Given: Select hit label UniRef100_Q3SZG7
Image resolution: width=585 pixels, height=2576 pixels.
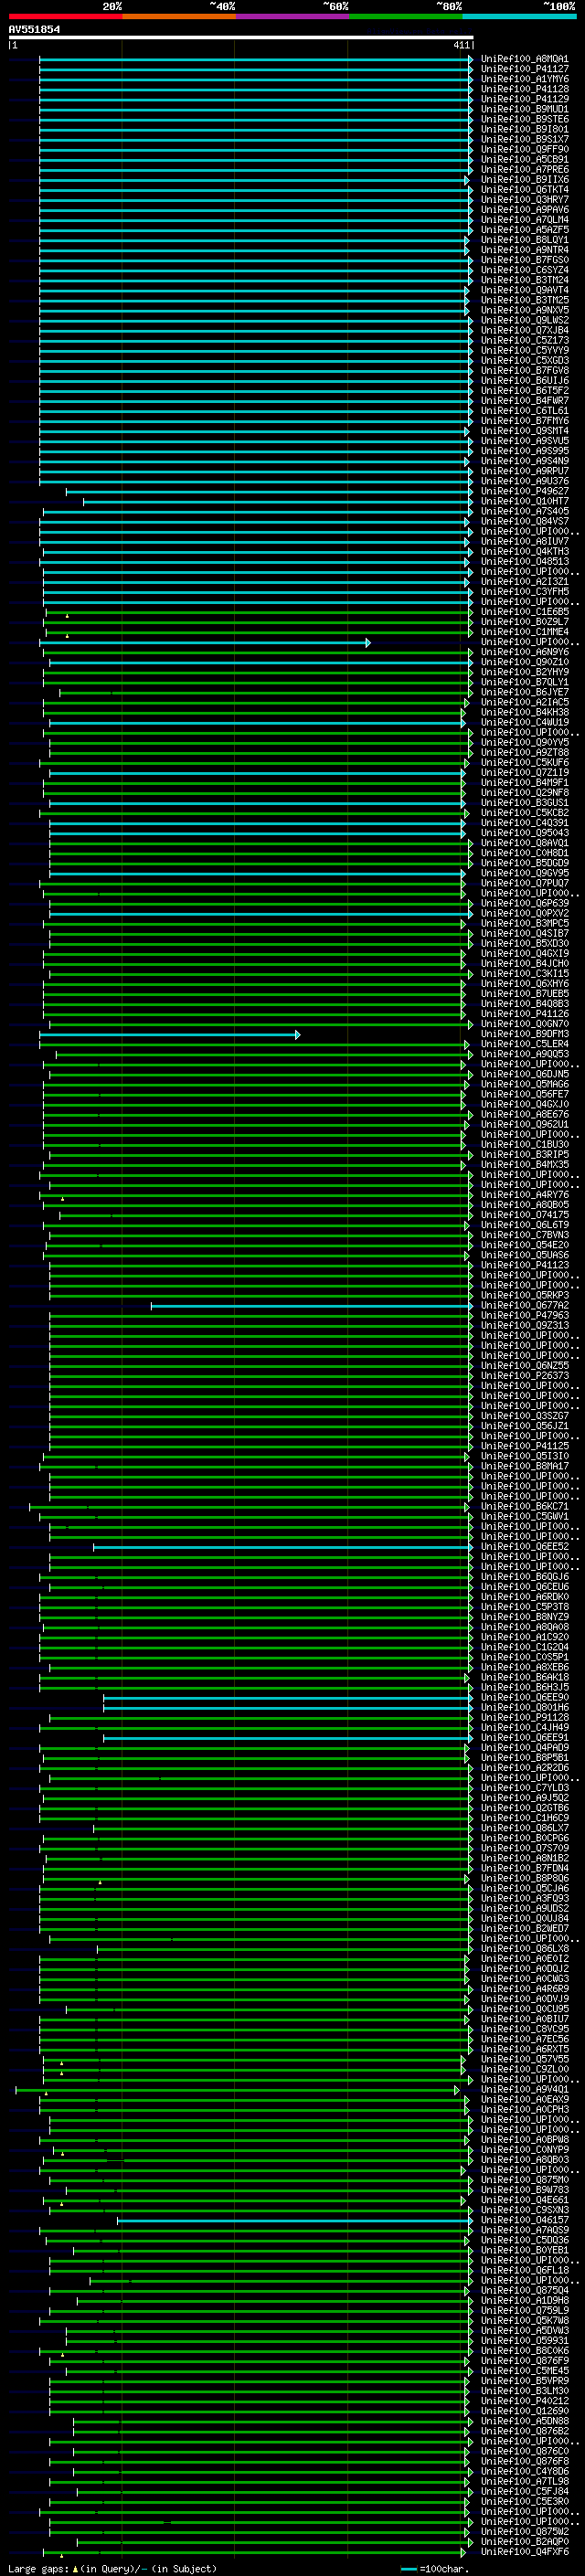Looking at the screenshot, I should pyautogui.click(x=524, y=1416).
